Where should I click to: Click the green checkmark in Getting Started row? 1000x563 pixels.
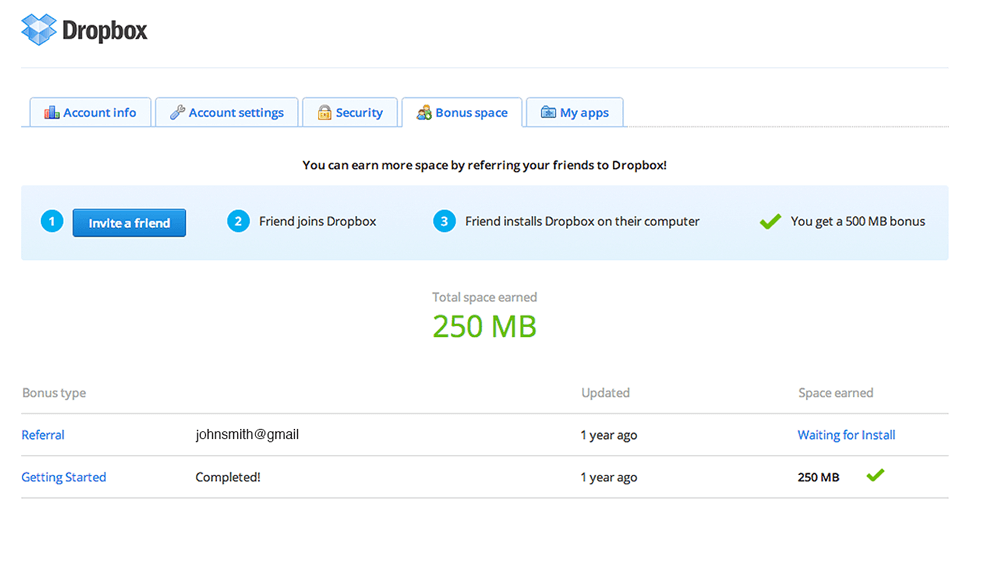tap(875, 476)
